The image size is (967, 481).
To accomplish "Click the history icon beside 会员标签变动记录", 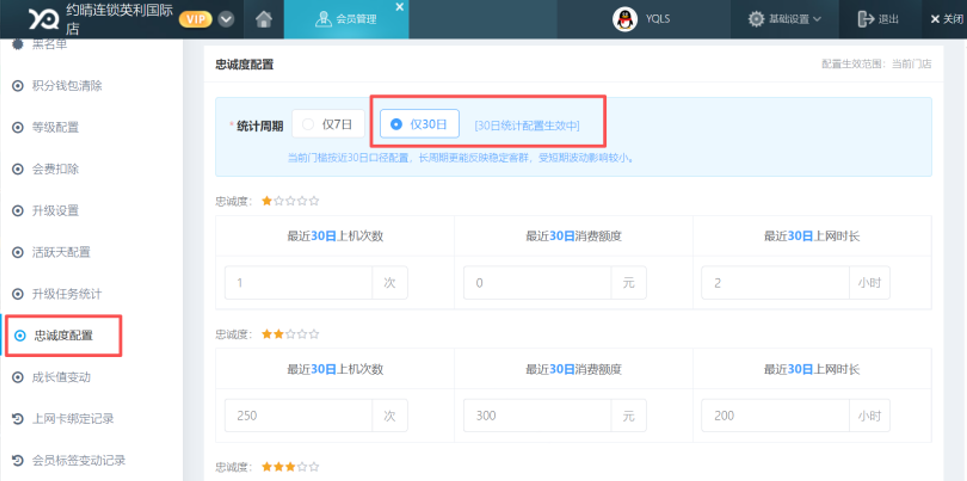I will pos(17,460).
